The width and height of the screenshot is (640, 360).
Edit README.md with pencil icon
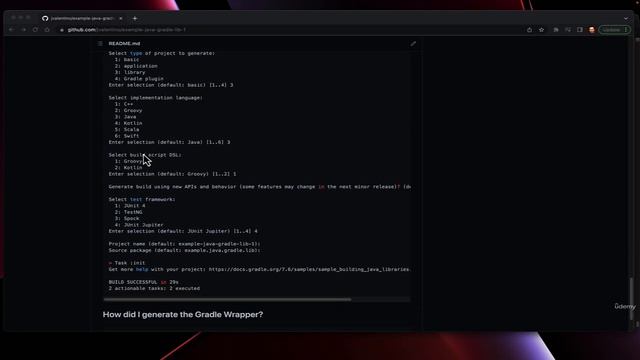pos(413,43)
